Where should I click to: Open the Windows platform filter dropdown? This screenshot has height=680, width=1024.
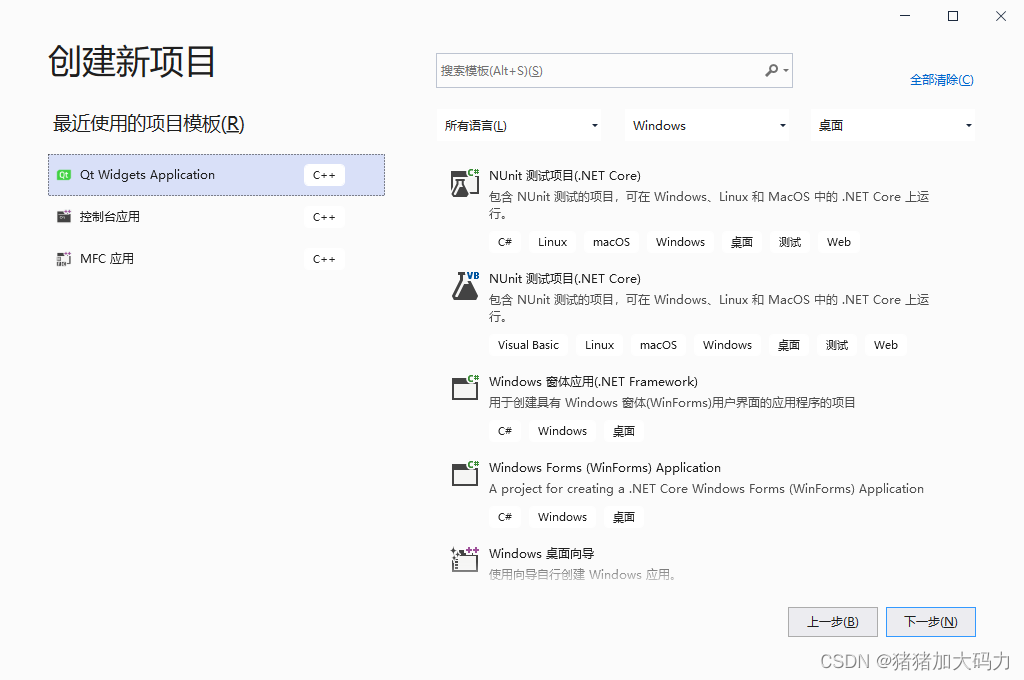click(x=707, y=125)
